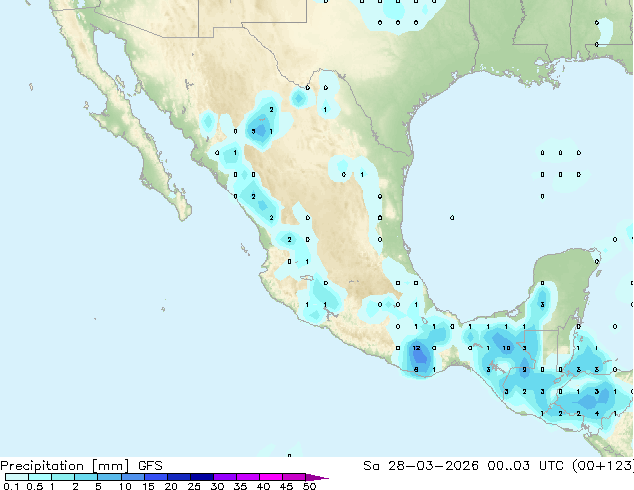634x490 pixels.
Task: Click the legend scale label '35'
Action: click(x=240, y=486)
